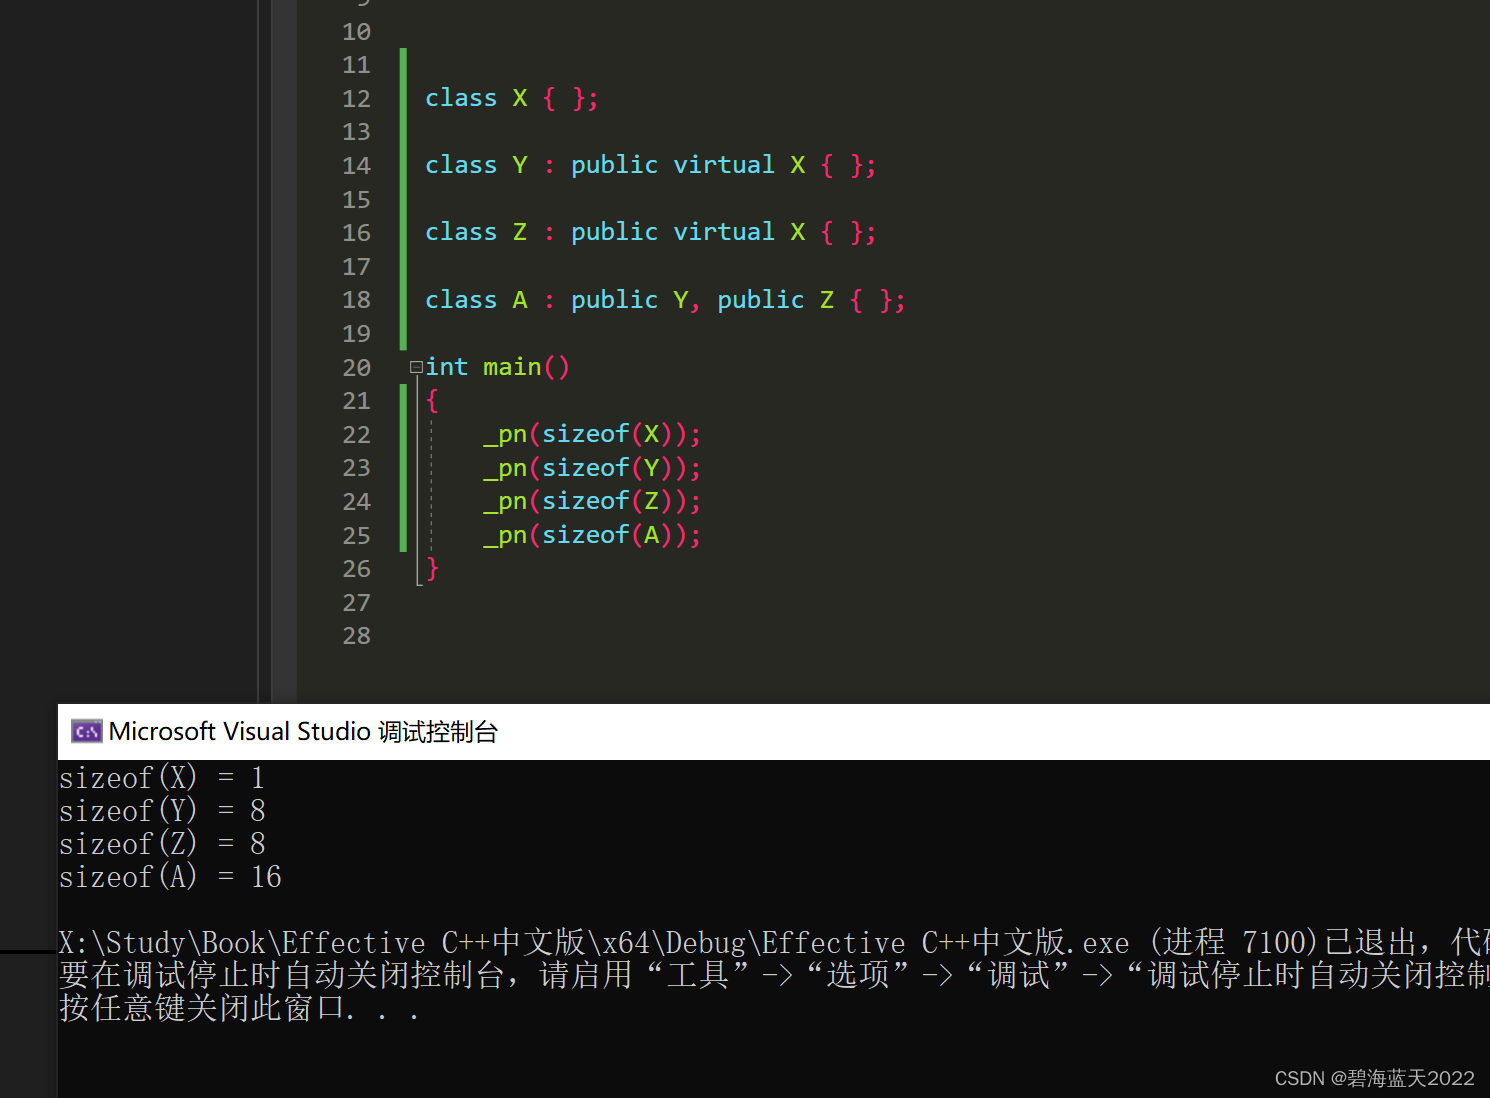Click line number 20 in the gutter
Screen dimensions: 1490x1098
click(x=356, y=368)
